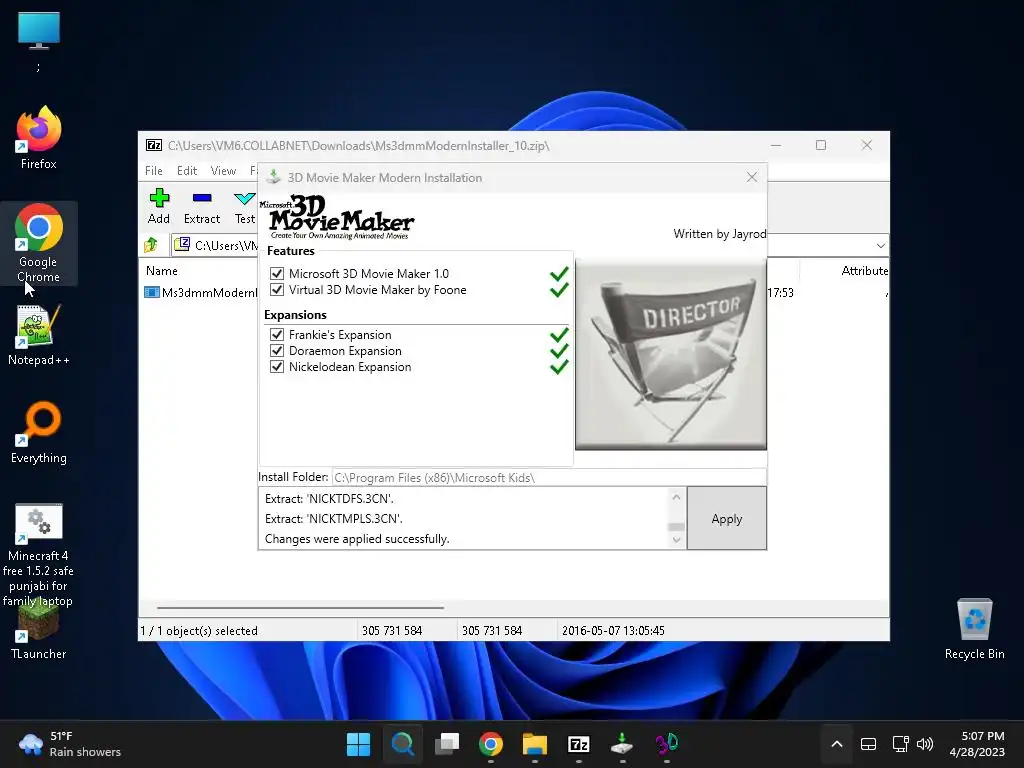Click the Test checkmark icon in 7-Zip toolbar
The width and height of the screenshot is (1024, 768).
[245, 199]
